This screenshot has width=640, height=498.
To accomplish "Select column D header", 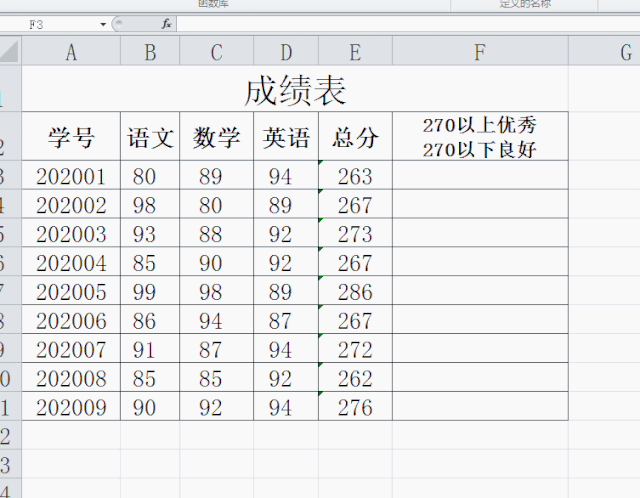I will tap(286, 51).
